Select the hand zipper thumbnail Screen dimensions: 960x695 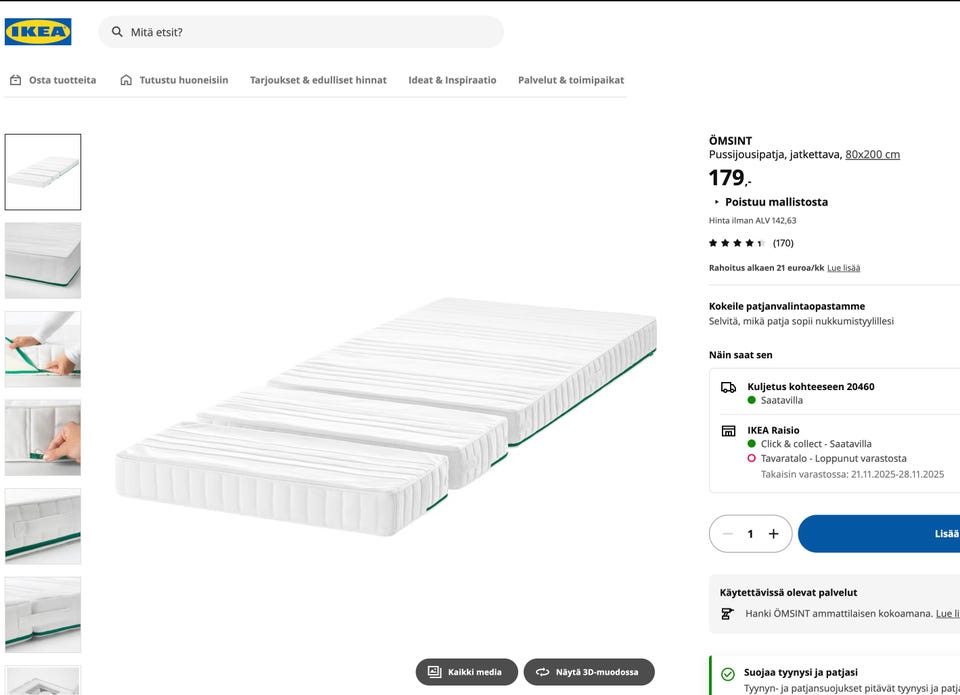[x=43, y=438]
